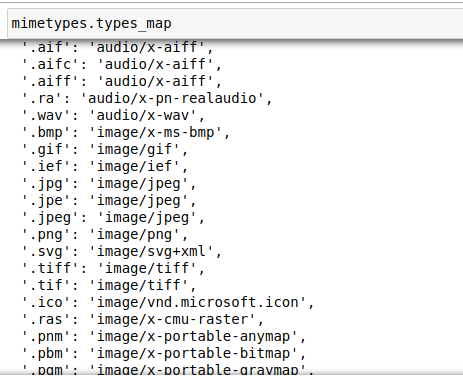Screen dimensions: 463x377
Task: Select the 'image/svg+xml' value text
Action: (151, 251)
